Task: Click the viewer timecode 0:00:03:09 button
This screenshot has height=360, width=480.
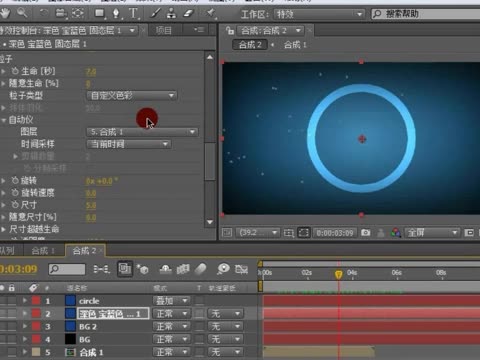Action: pos(335,233)
